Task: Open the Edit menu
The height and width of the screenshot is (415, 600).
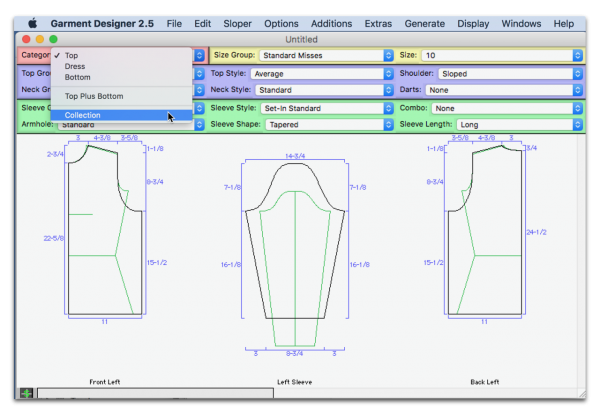Action: click(202, 24)
